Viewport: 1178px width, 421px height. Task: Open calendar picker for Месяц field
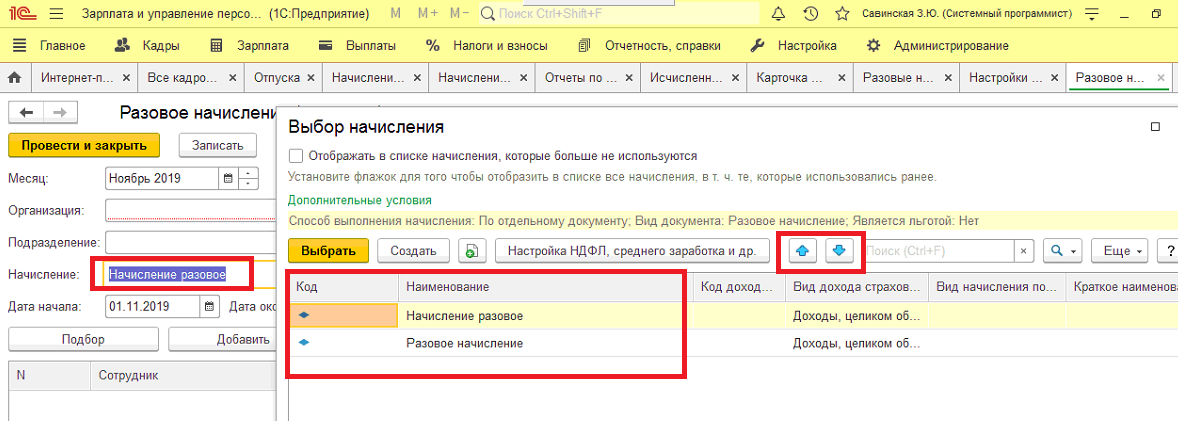point(229,179)
